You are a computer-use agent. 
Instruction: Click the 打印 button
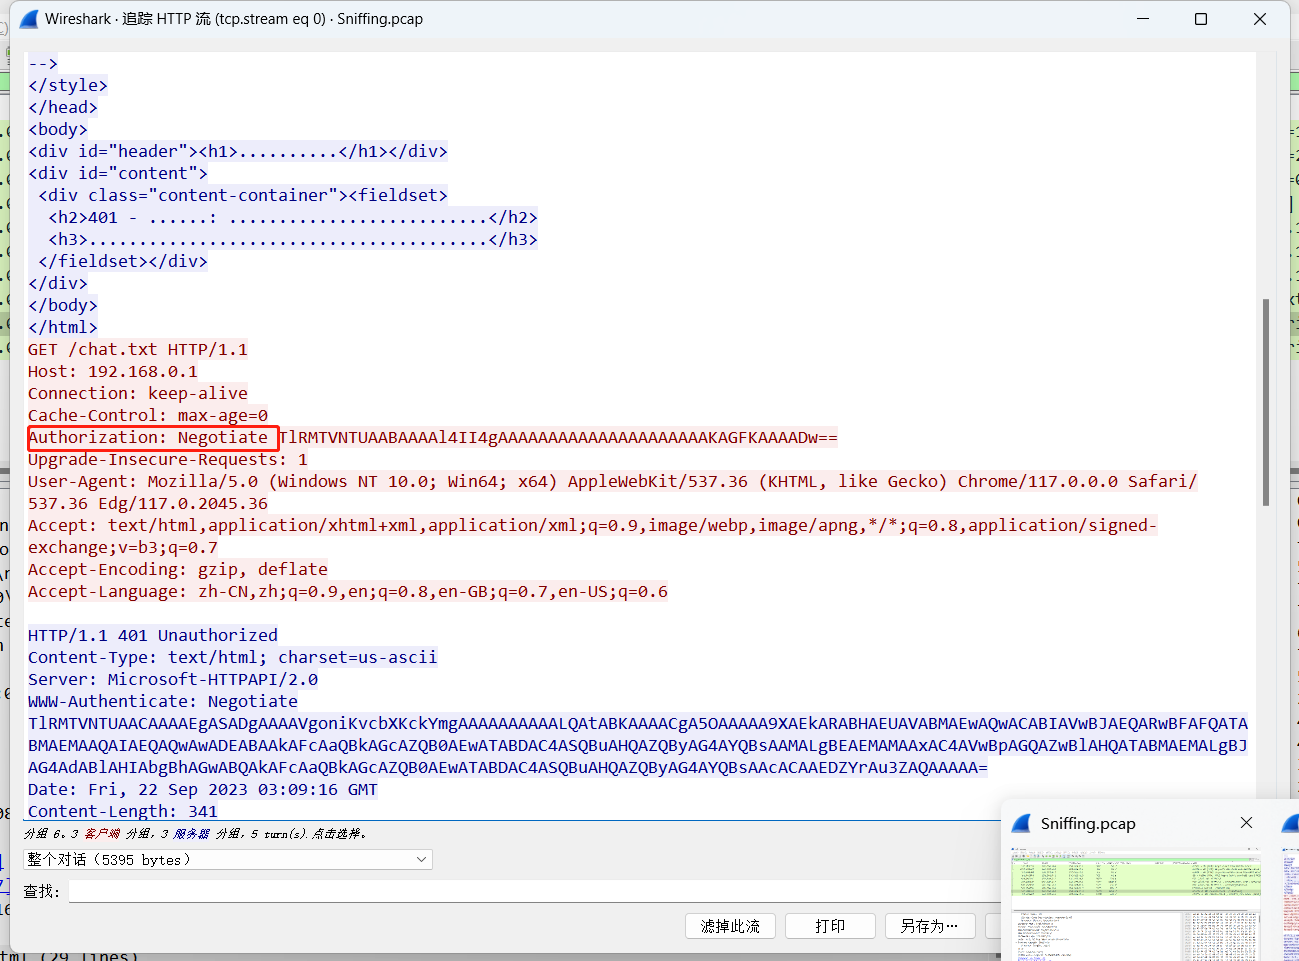point(831,926)
